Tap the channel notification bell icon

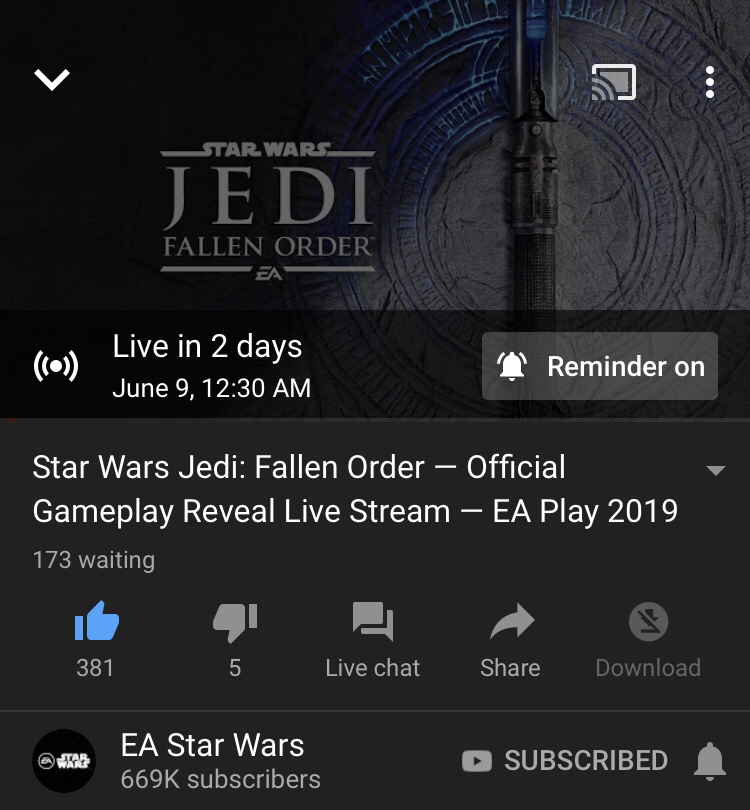coord(710,761)
